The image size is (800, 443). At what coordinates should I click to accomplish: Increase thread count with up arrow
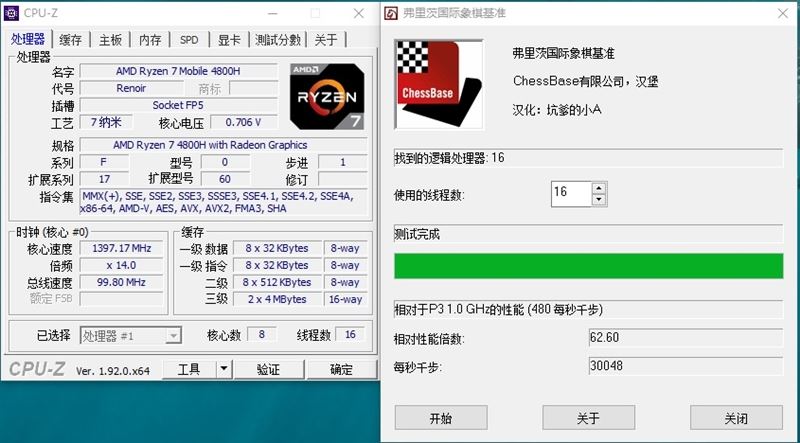coord(599,187)
